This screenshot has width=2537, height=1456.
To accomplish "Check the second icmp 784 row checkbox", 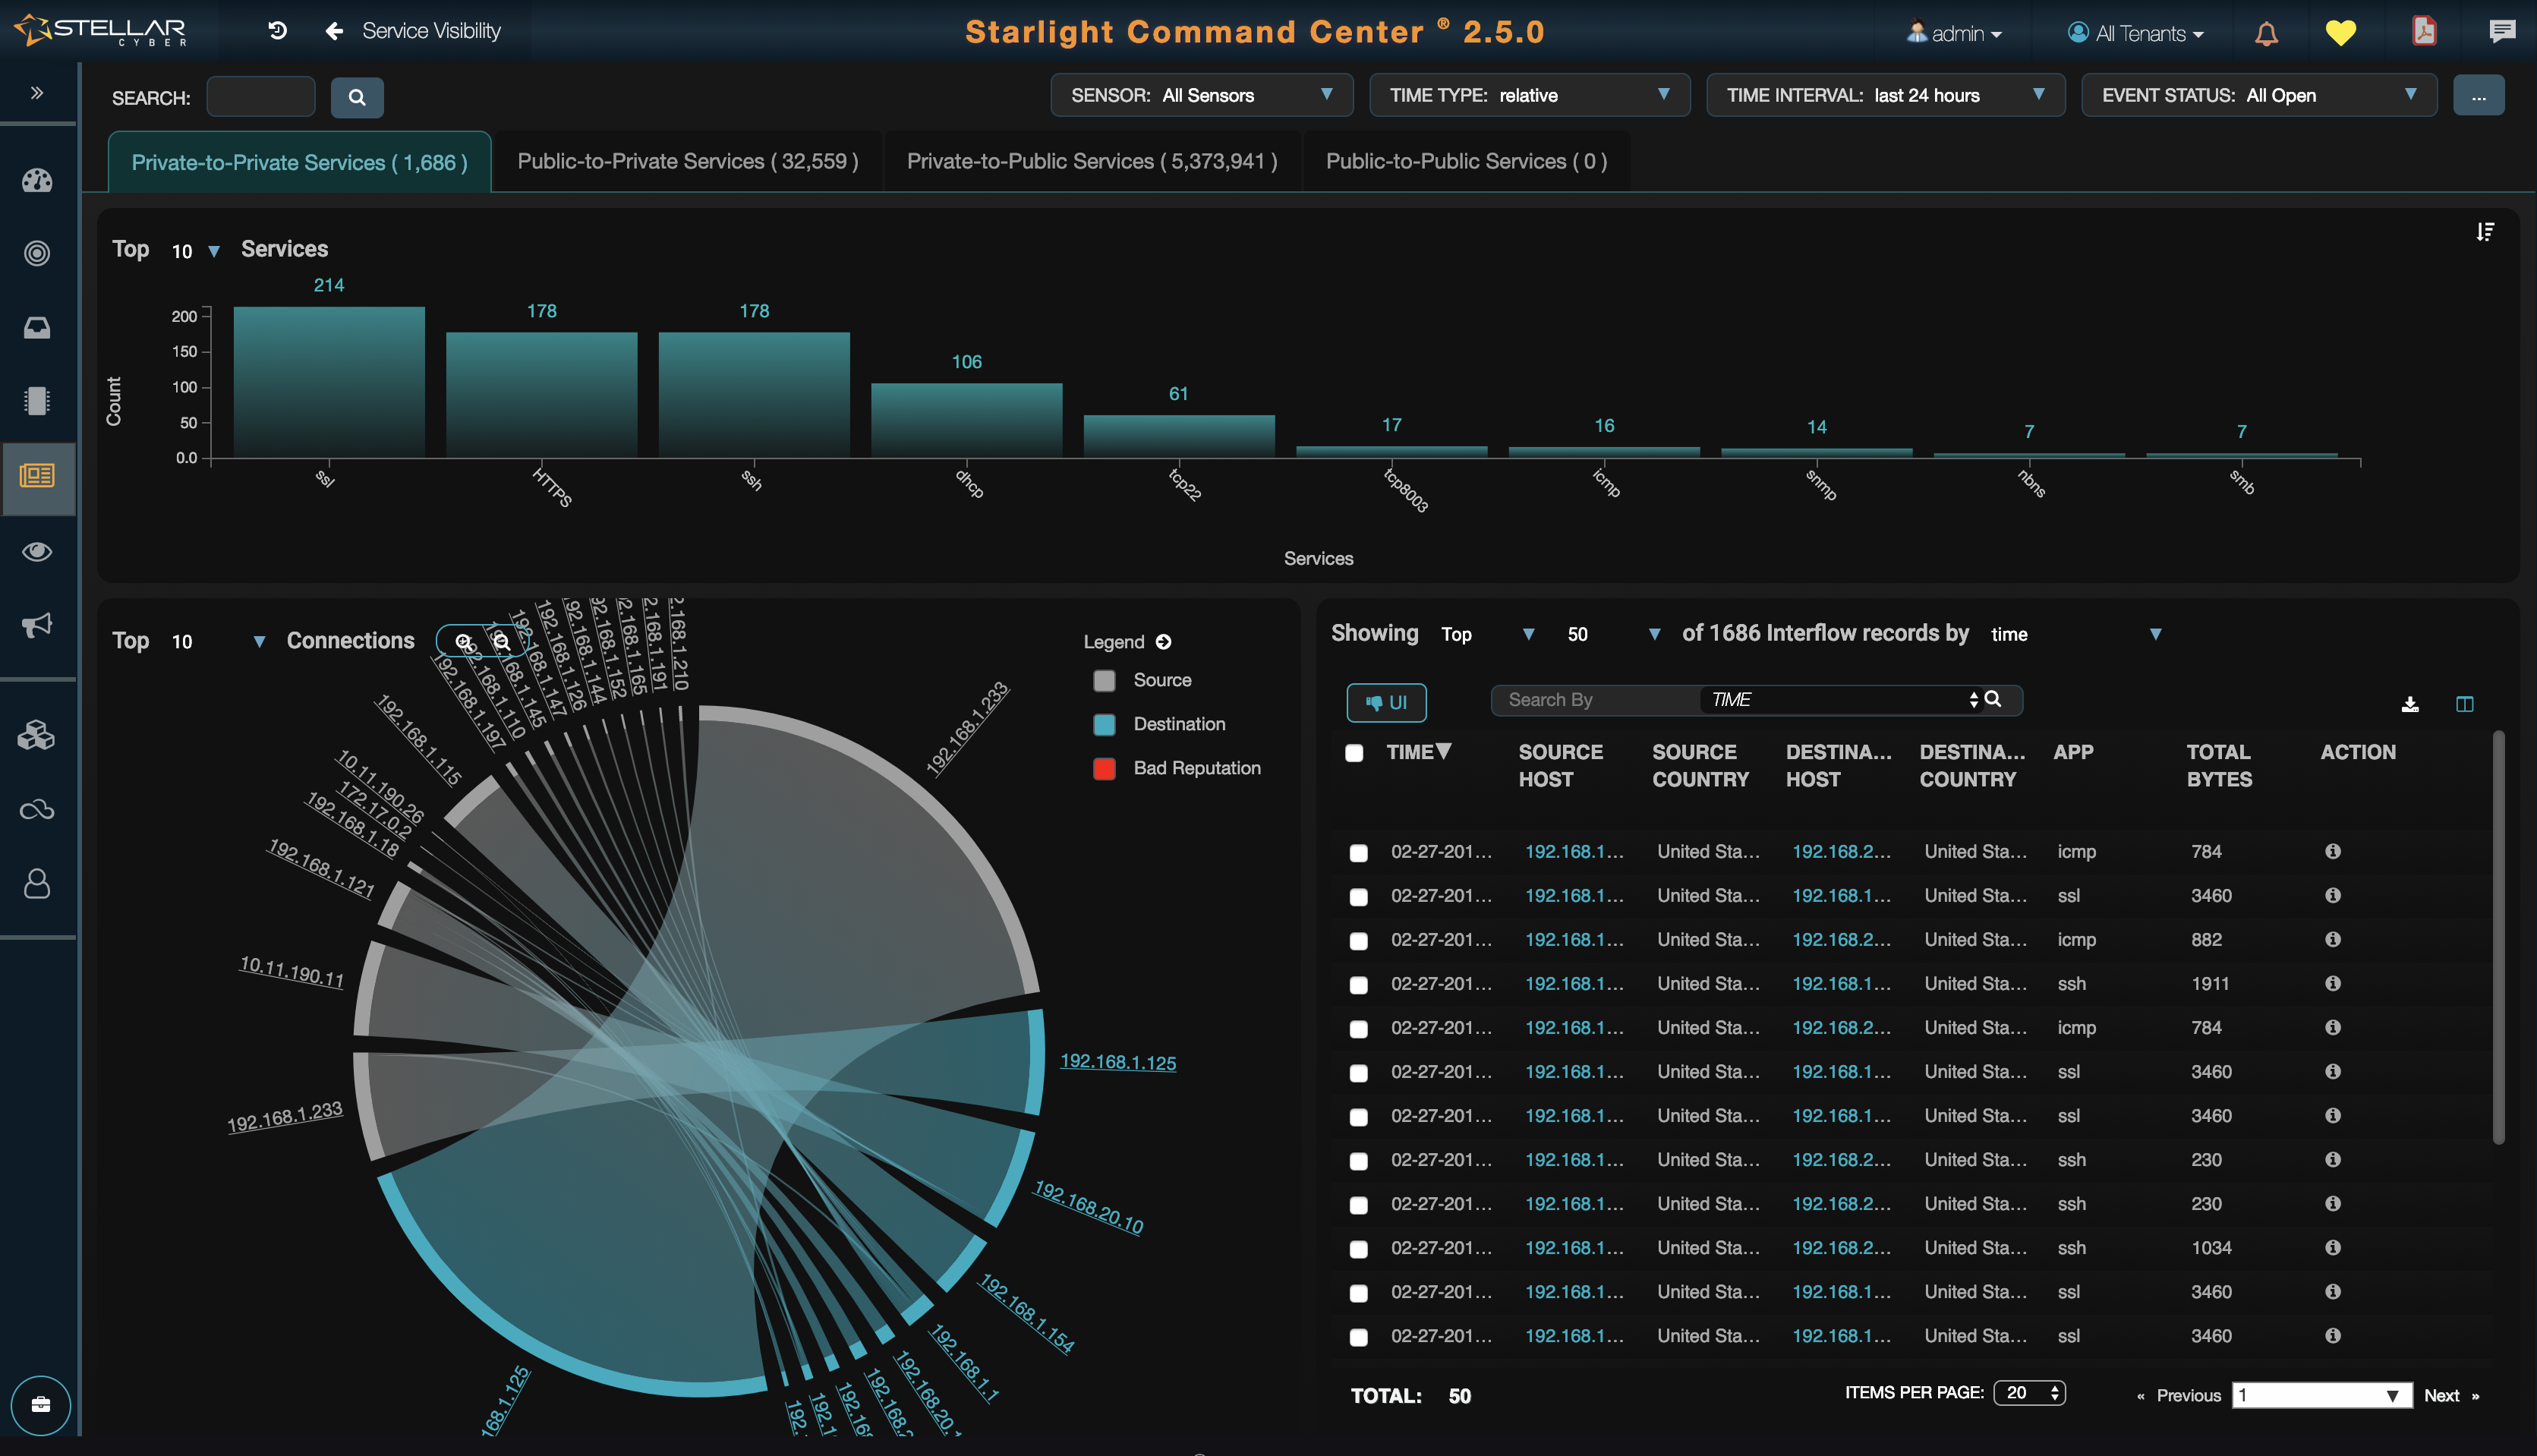I will point(1358,1029).
